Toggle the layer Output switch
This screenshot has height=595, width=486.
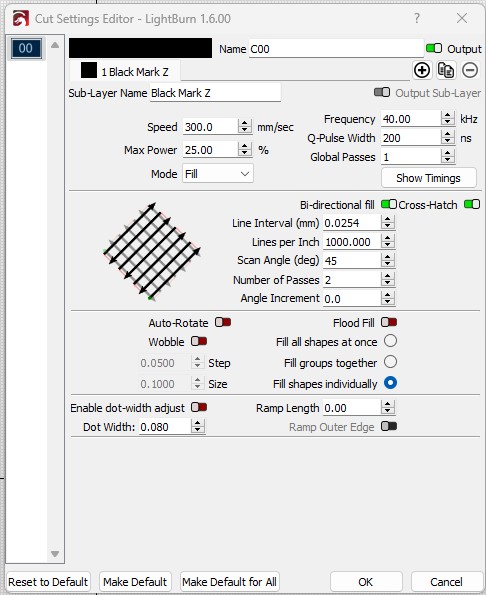coord(434,49)
